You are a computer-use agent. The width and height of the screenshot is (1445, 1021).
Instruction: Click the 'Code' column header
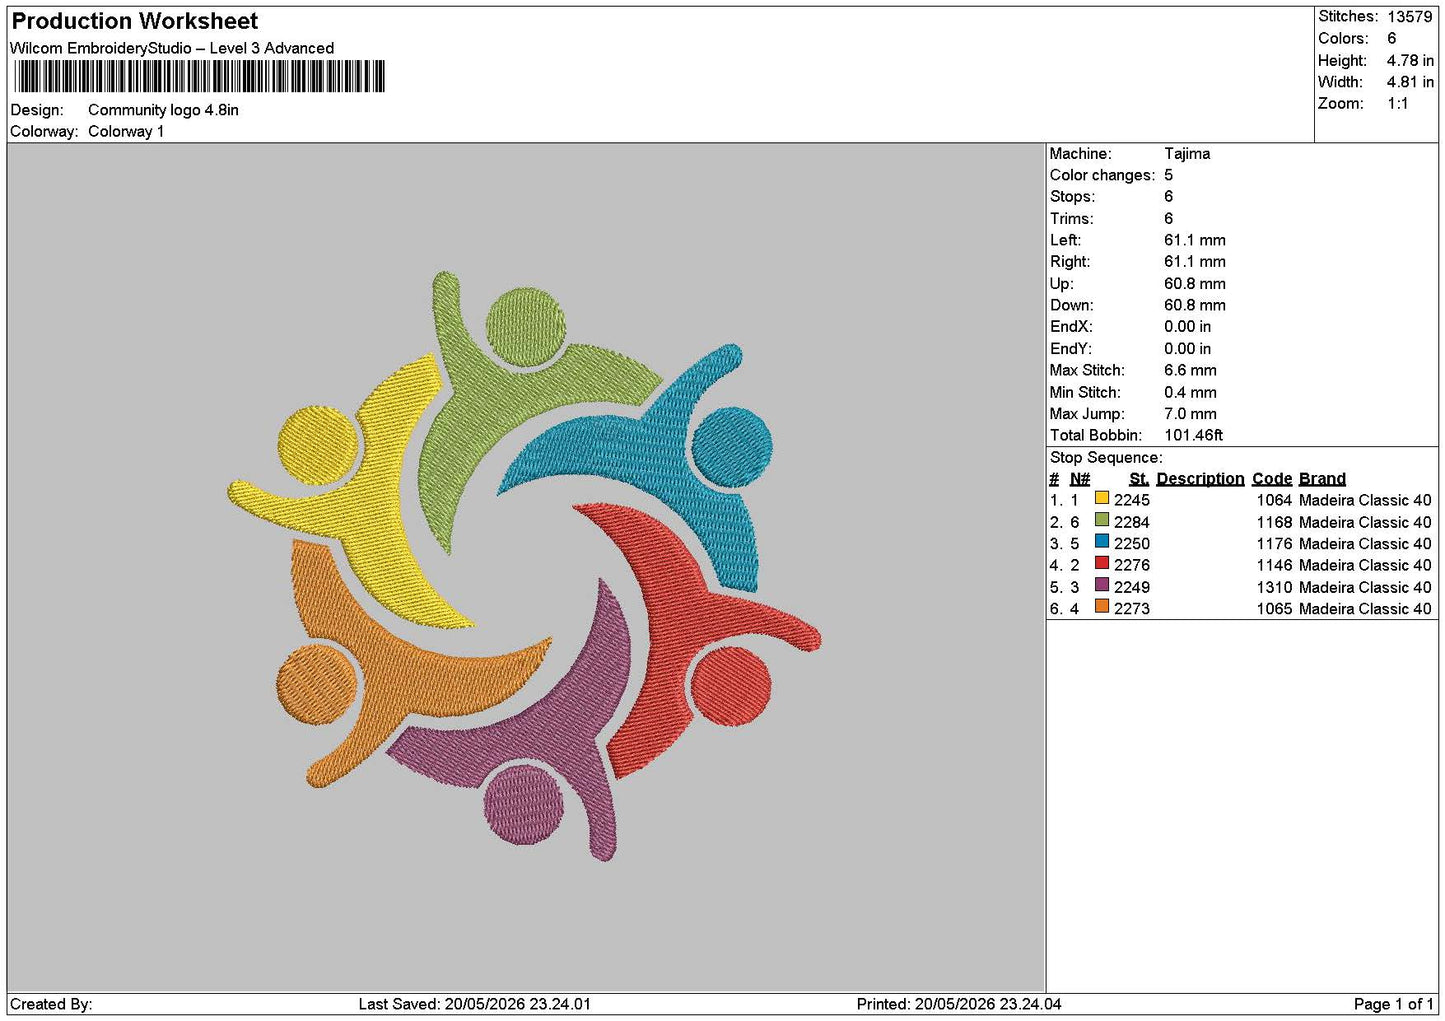tap(1272, 479)
